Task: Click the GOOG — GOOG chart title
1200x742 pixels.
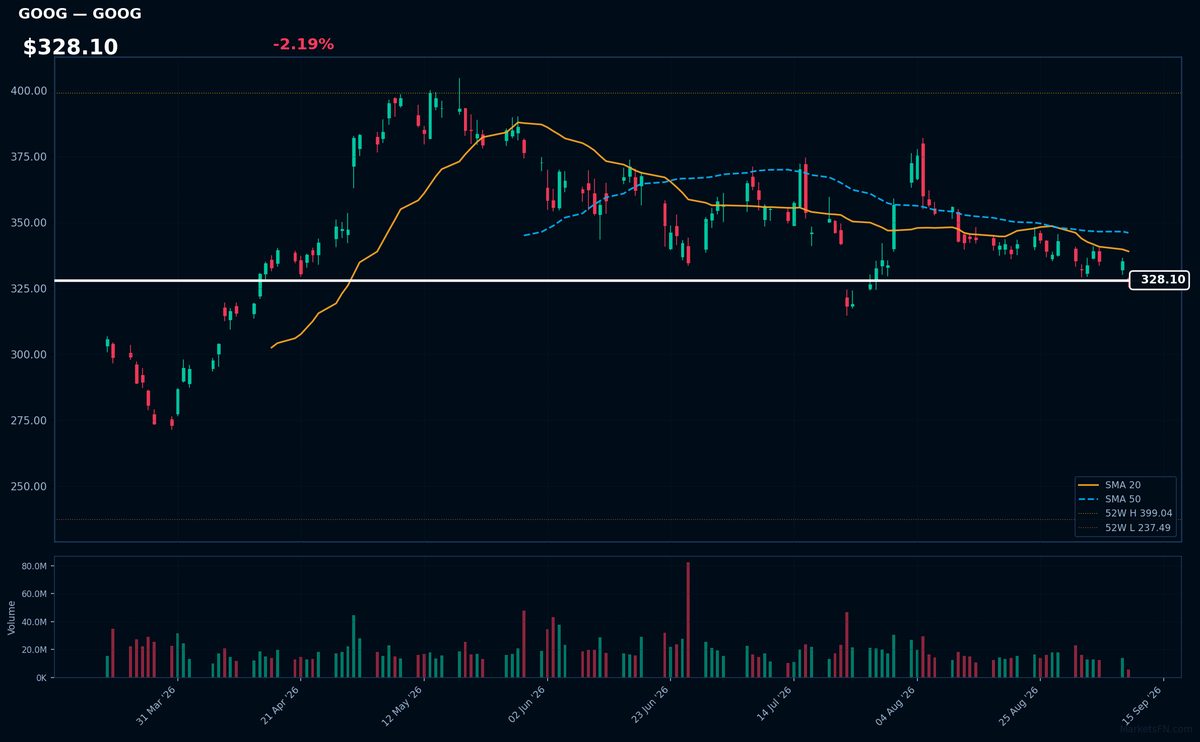Action: 80,14
